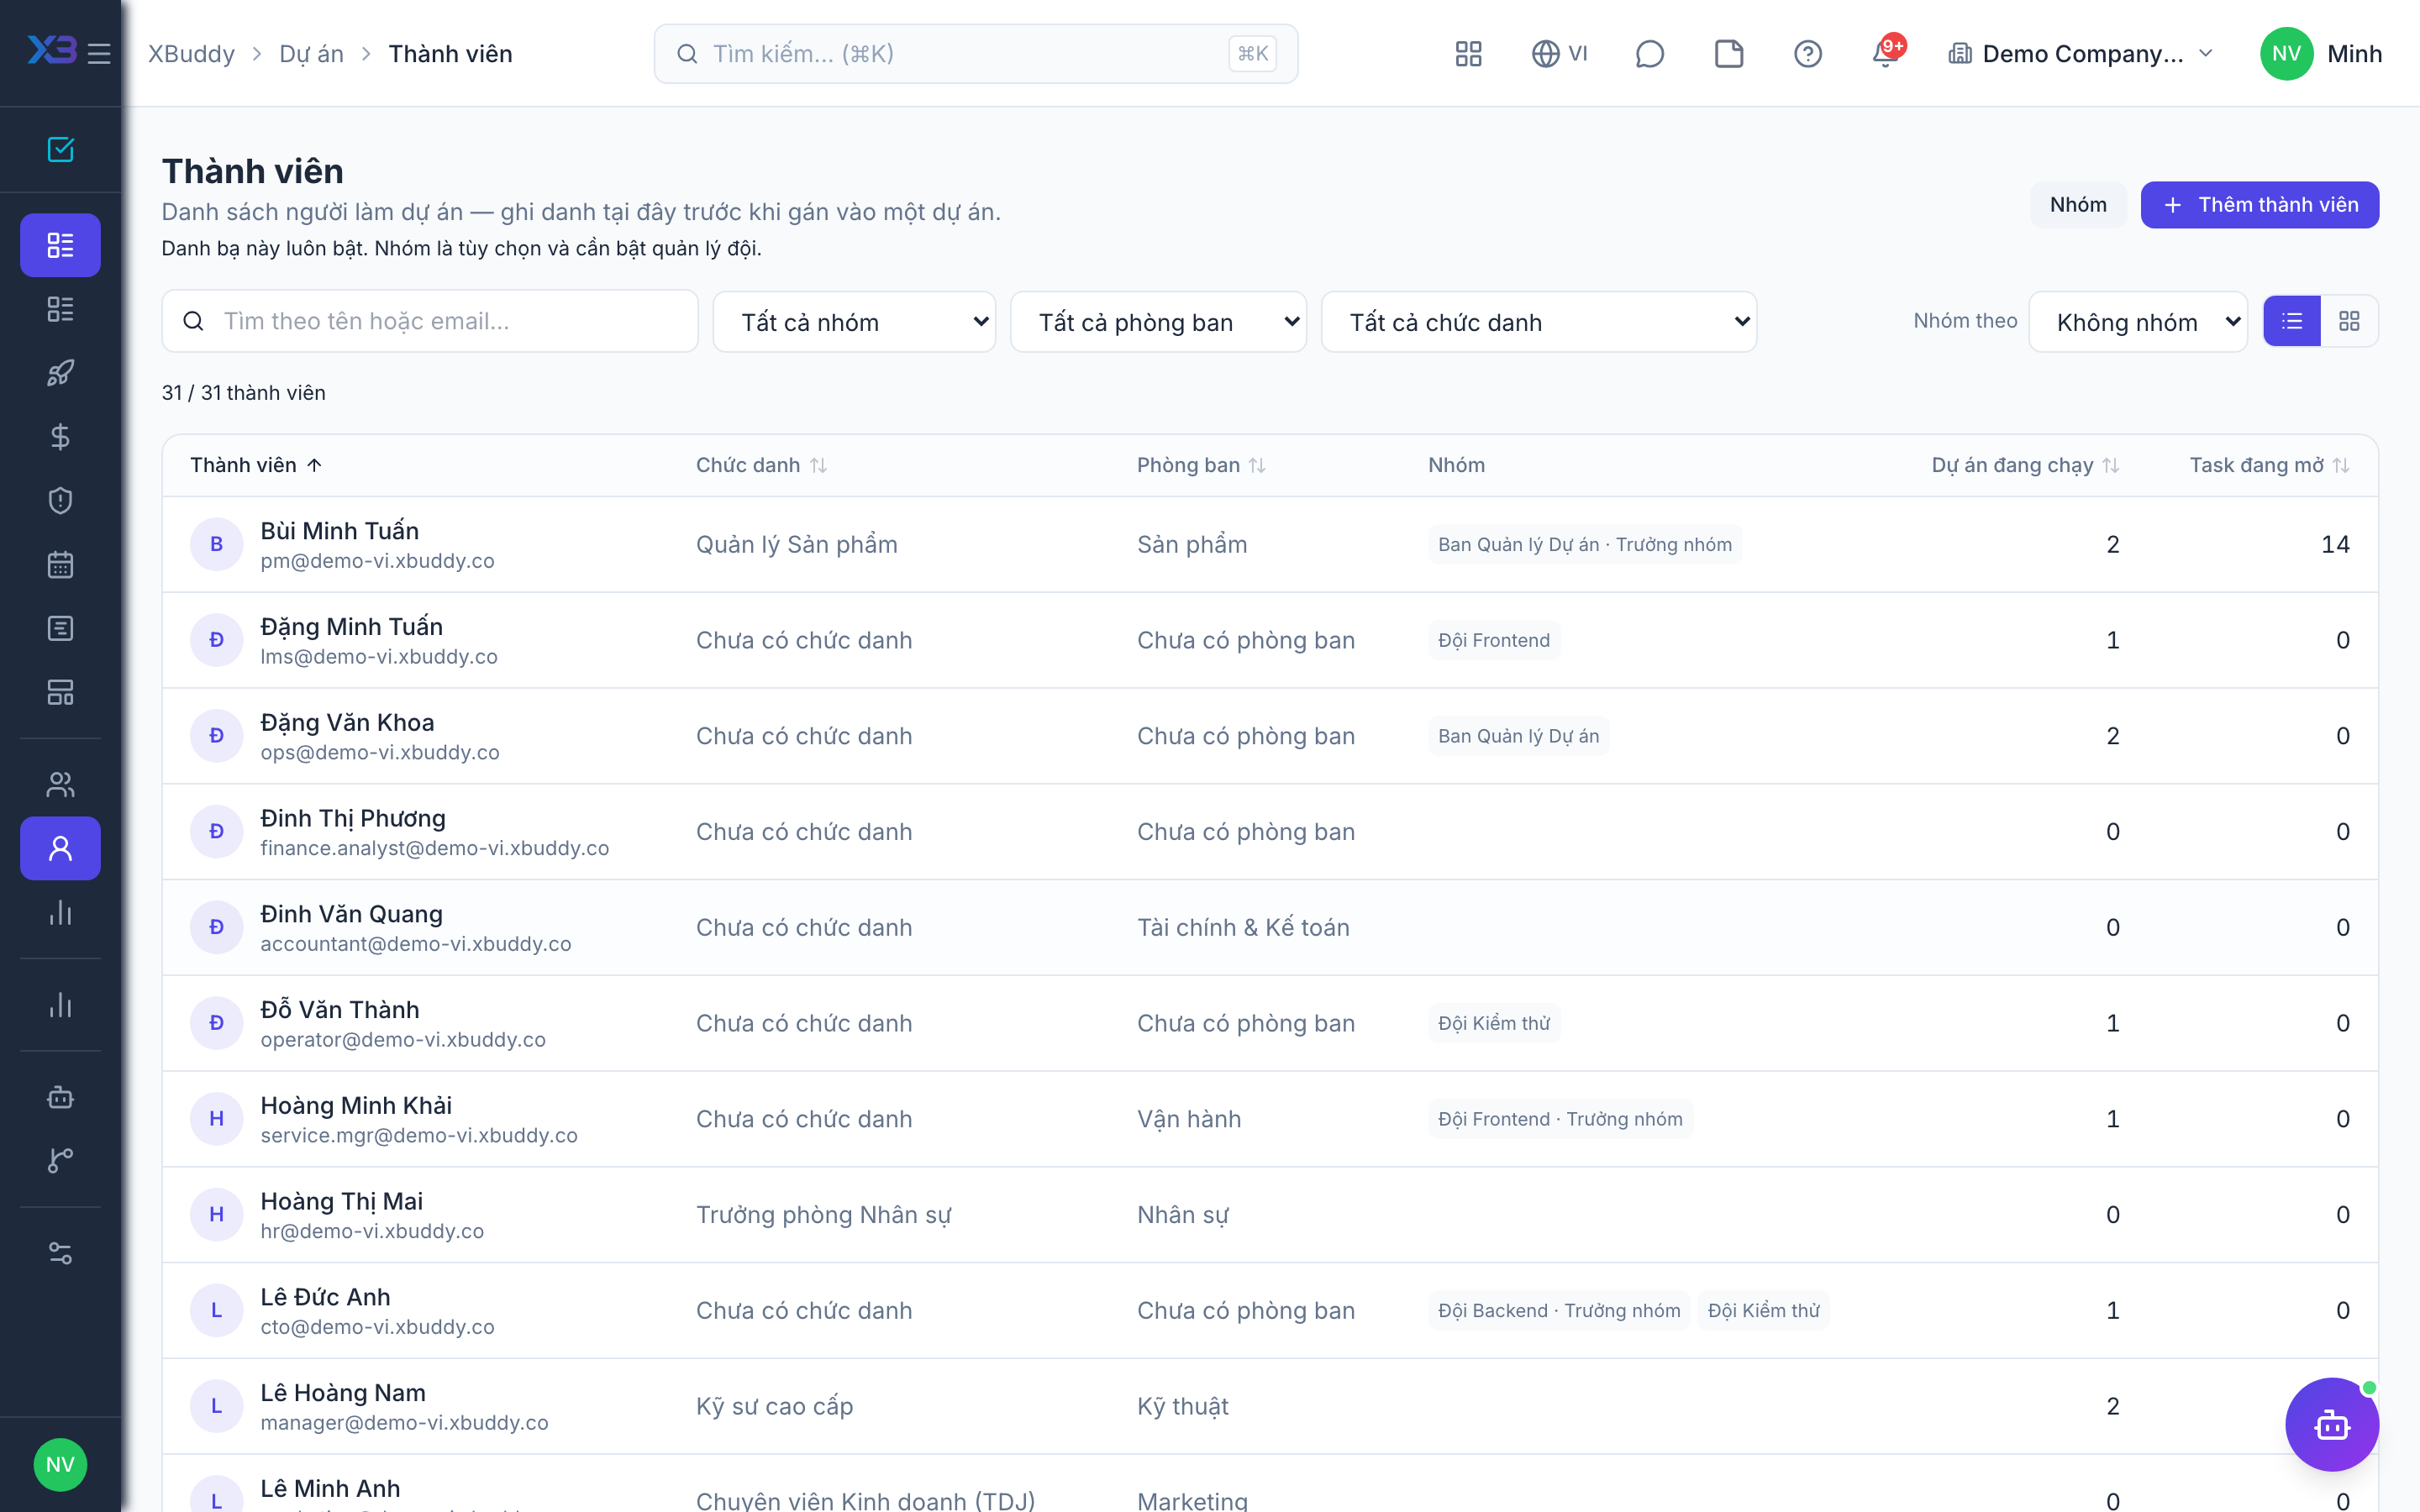Open the note document icon in top bar
2420x1512 pixels.
1729,53
